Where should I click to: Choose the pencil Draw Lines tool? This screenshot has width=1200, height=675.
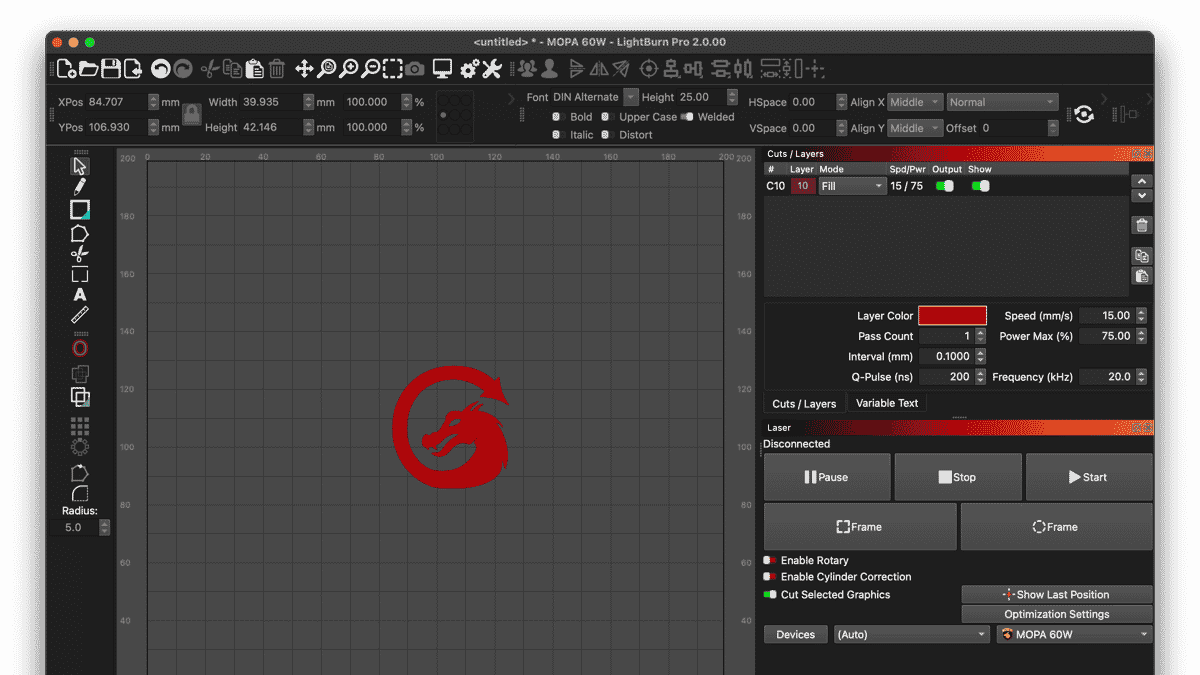pos(80,187)
